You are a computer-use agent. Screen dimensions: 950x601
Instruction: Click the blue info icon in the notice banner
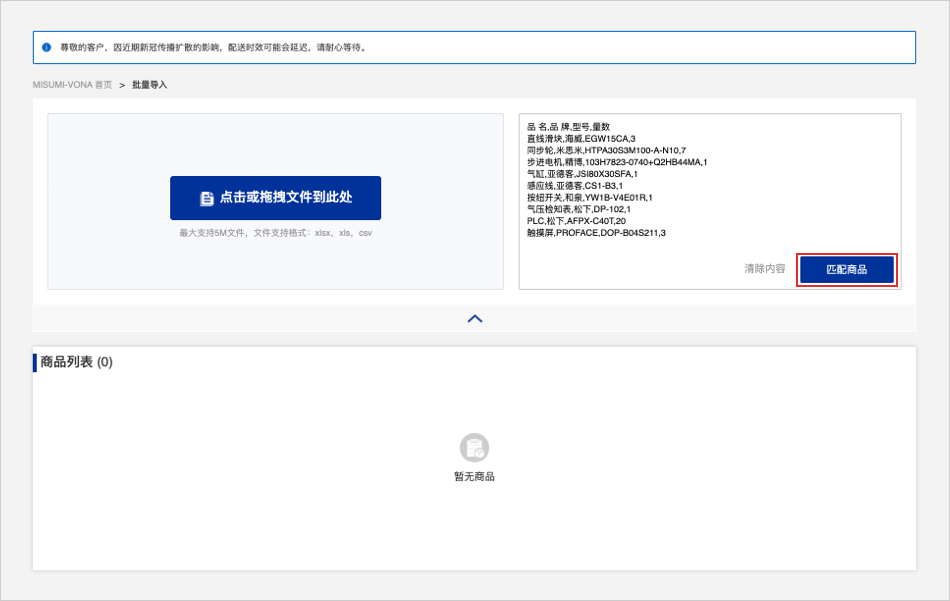pyautogui.click(x=46, y=47)
